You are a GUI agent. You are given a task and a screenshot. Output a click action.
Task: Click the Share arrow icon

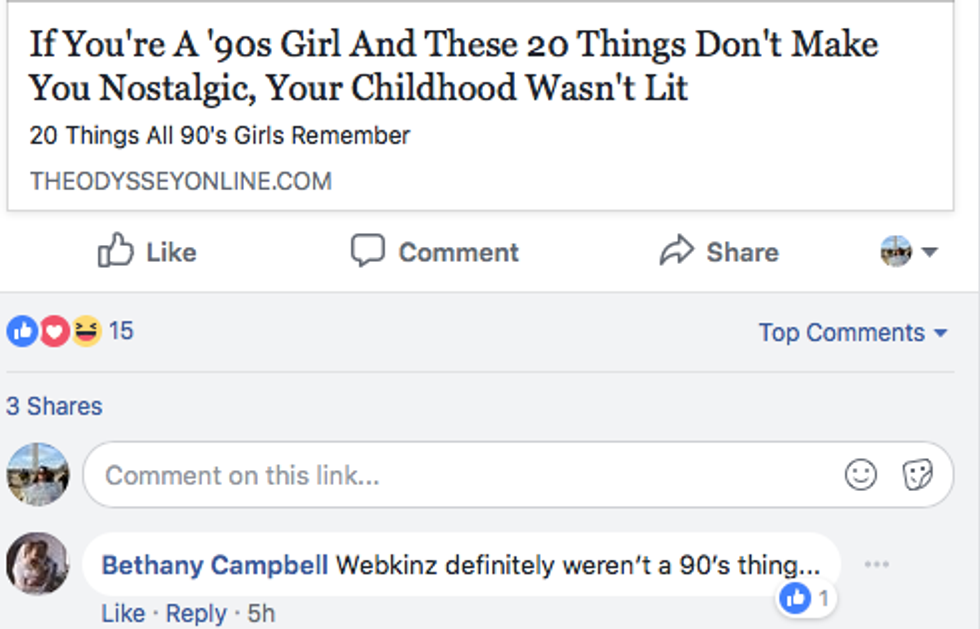click(x=676, y=251)
